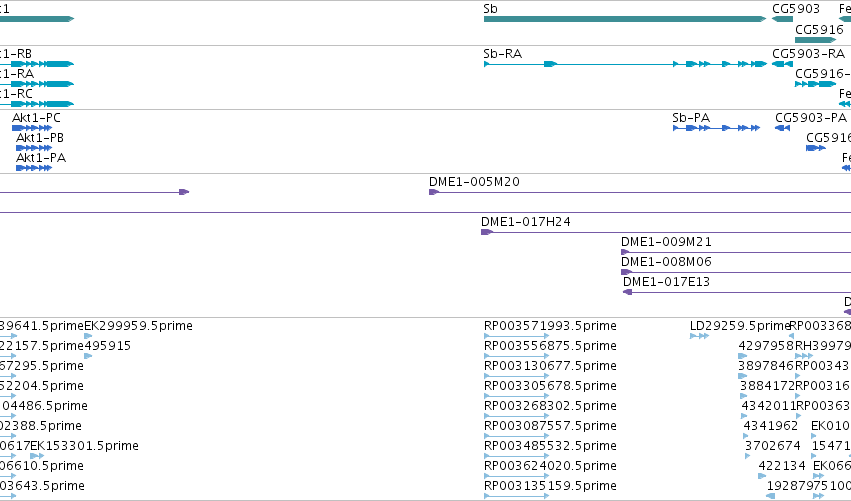
Task: Click the Sb-PA coding feature
Action: click(x=716, y=128)
